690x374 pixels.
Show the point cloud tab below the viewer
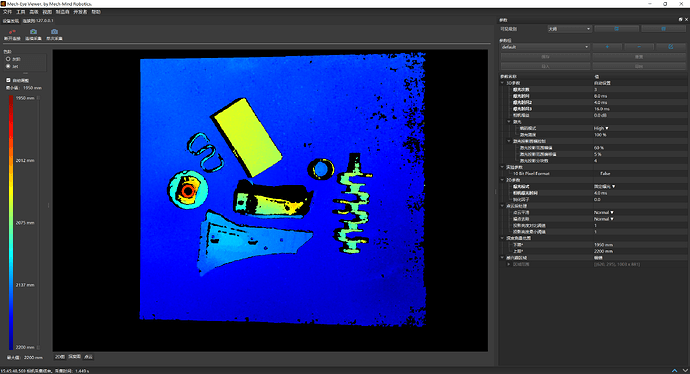pyautogui.click(x=88, y=357)
